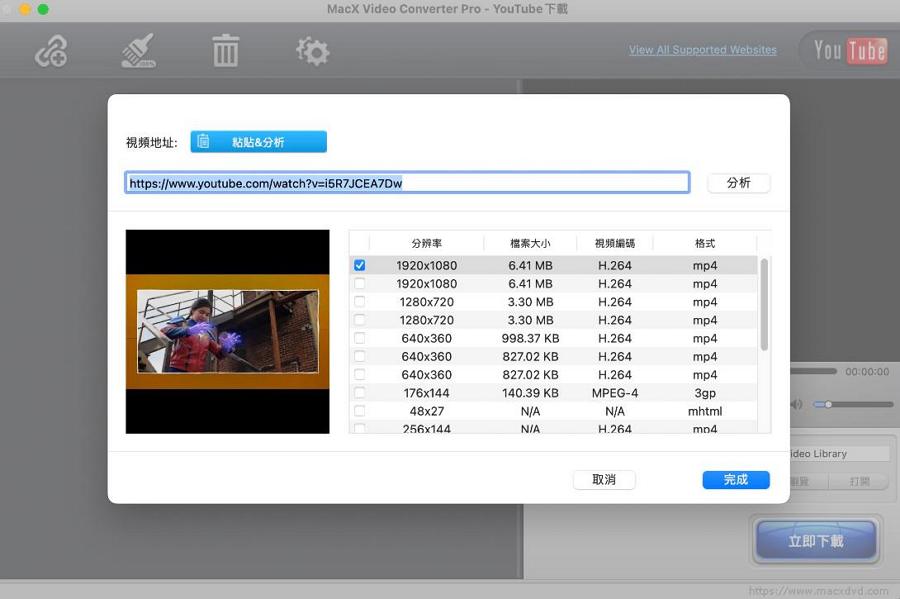Click the 視頻地址 label
Screen dimensions: 900x599
point(152,142)
